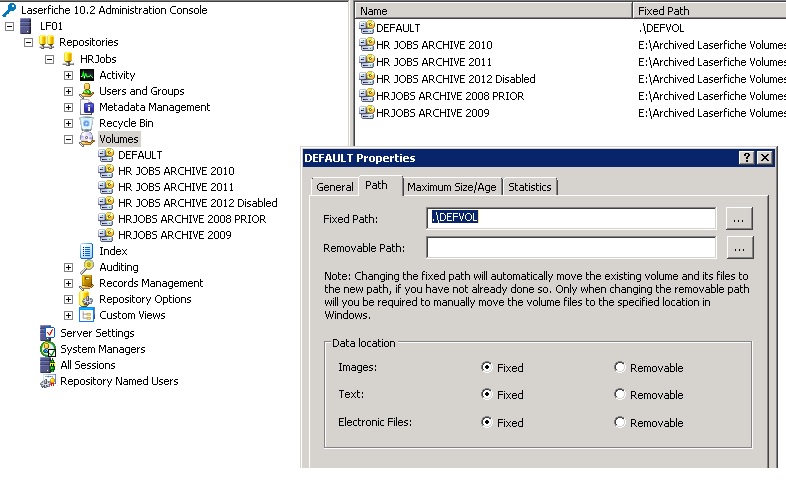
Task: Set Text data location to Fixed
Action: [486, 394]
